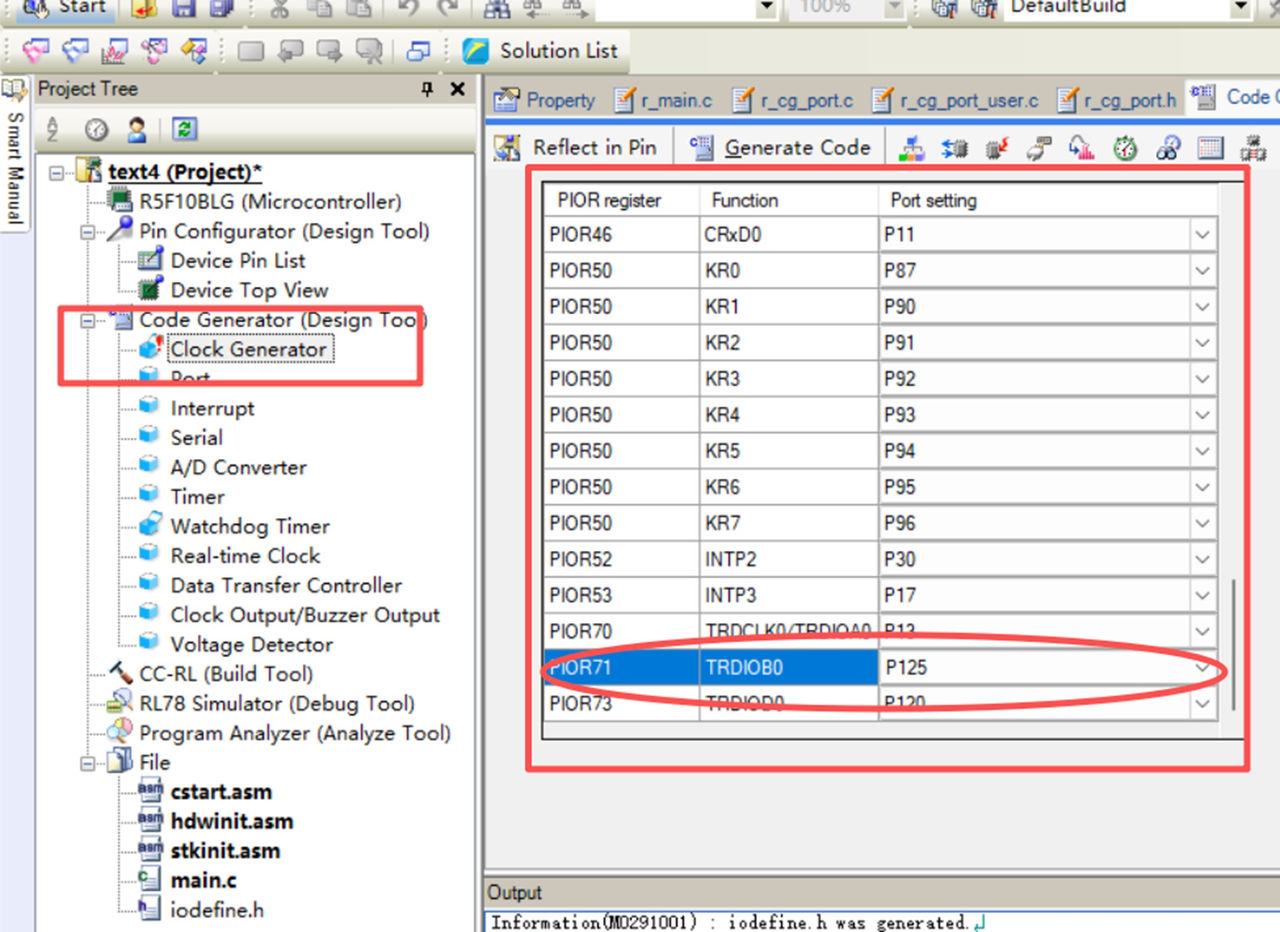Switch to the Property tab
Screen dimensions: 1280x932
point(545,100)
